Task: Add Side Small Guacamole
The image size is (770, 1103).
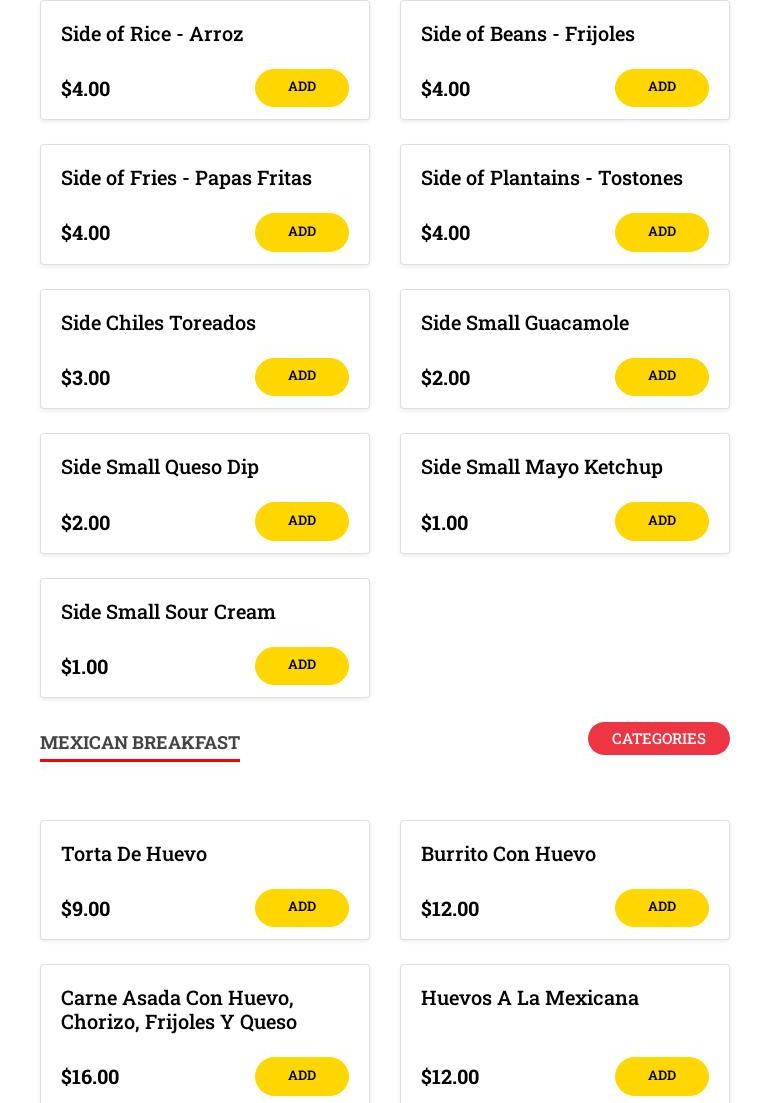Action: [x=662, y=376]
